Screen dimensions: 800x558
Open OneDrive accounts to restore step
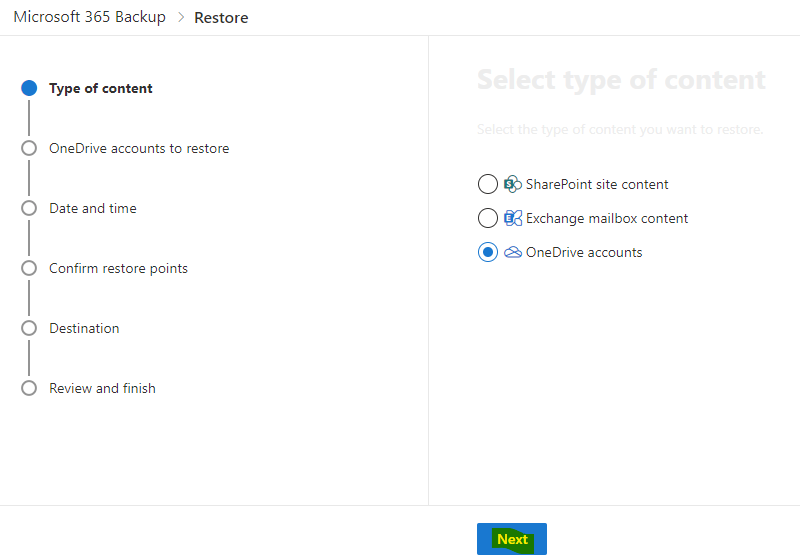pyautogui.click(x=139, y=148)
